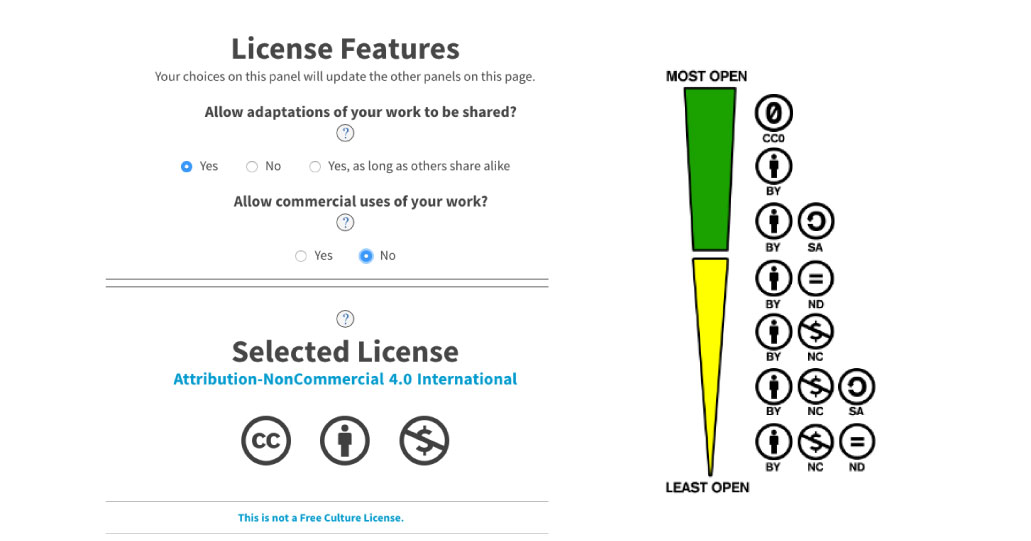1031x541 pixels.
Task: Click the ND icon in BY-ND row
Action: [x=816, y=279]
